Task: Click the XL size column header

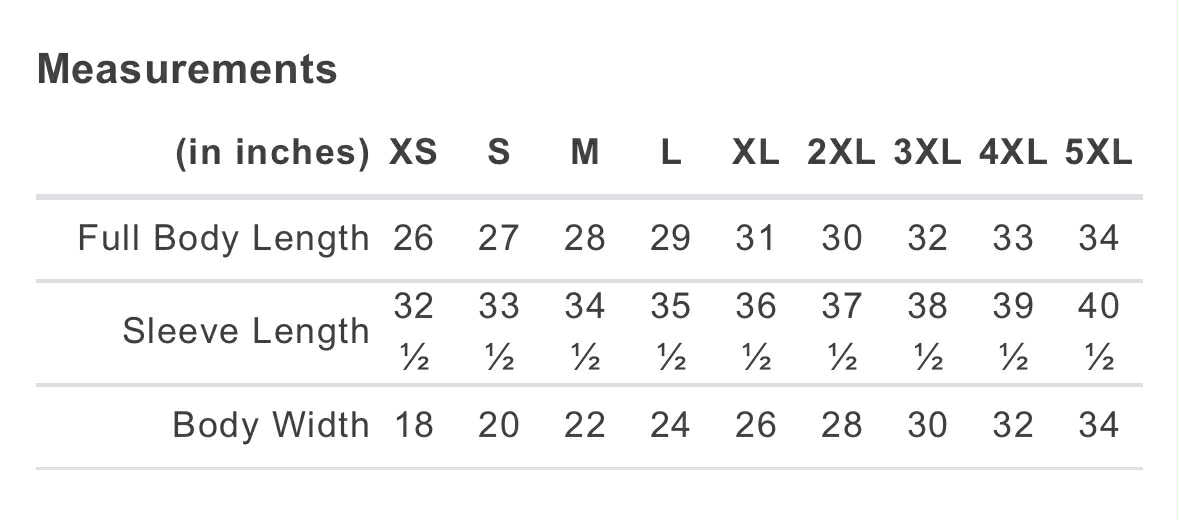Action: tap(755, 153)
